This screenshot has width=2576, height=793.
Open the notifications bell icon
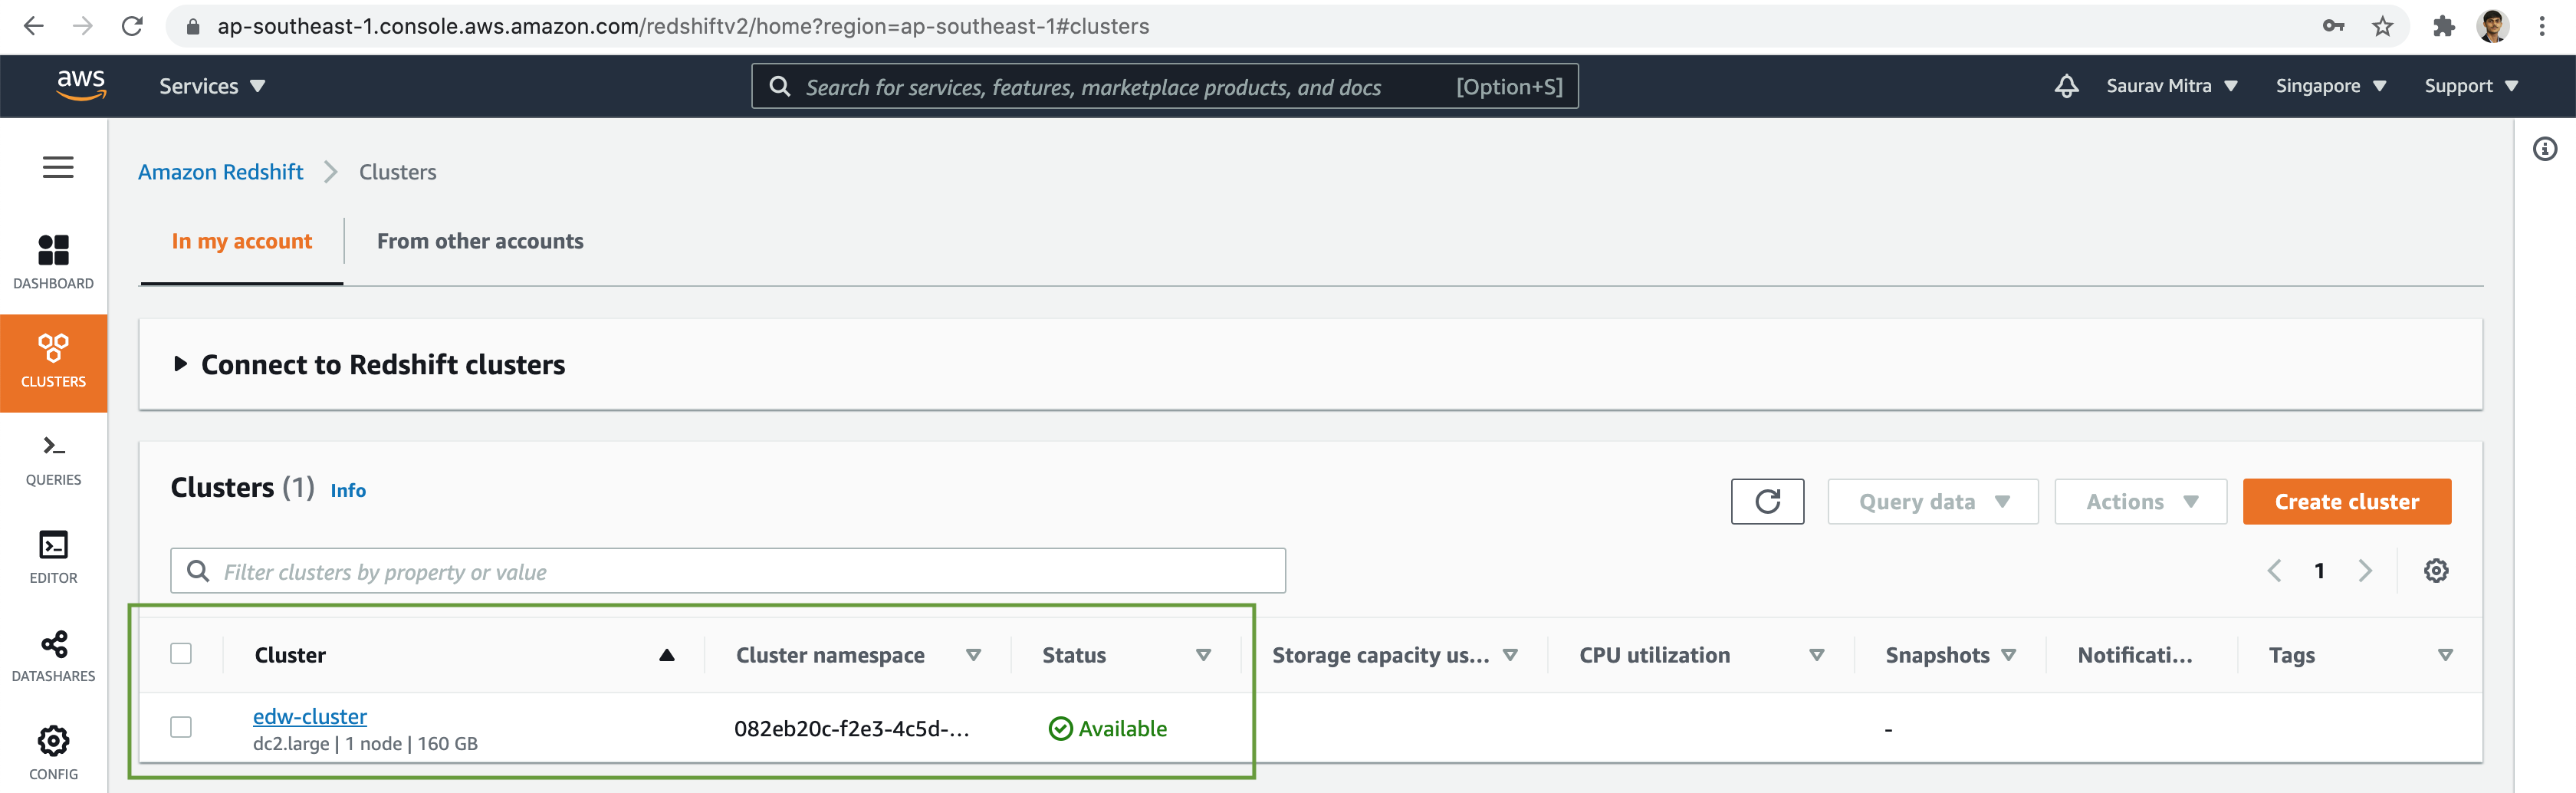pos(2066,86)
